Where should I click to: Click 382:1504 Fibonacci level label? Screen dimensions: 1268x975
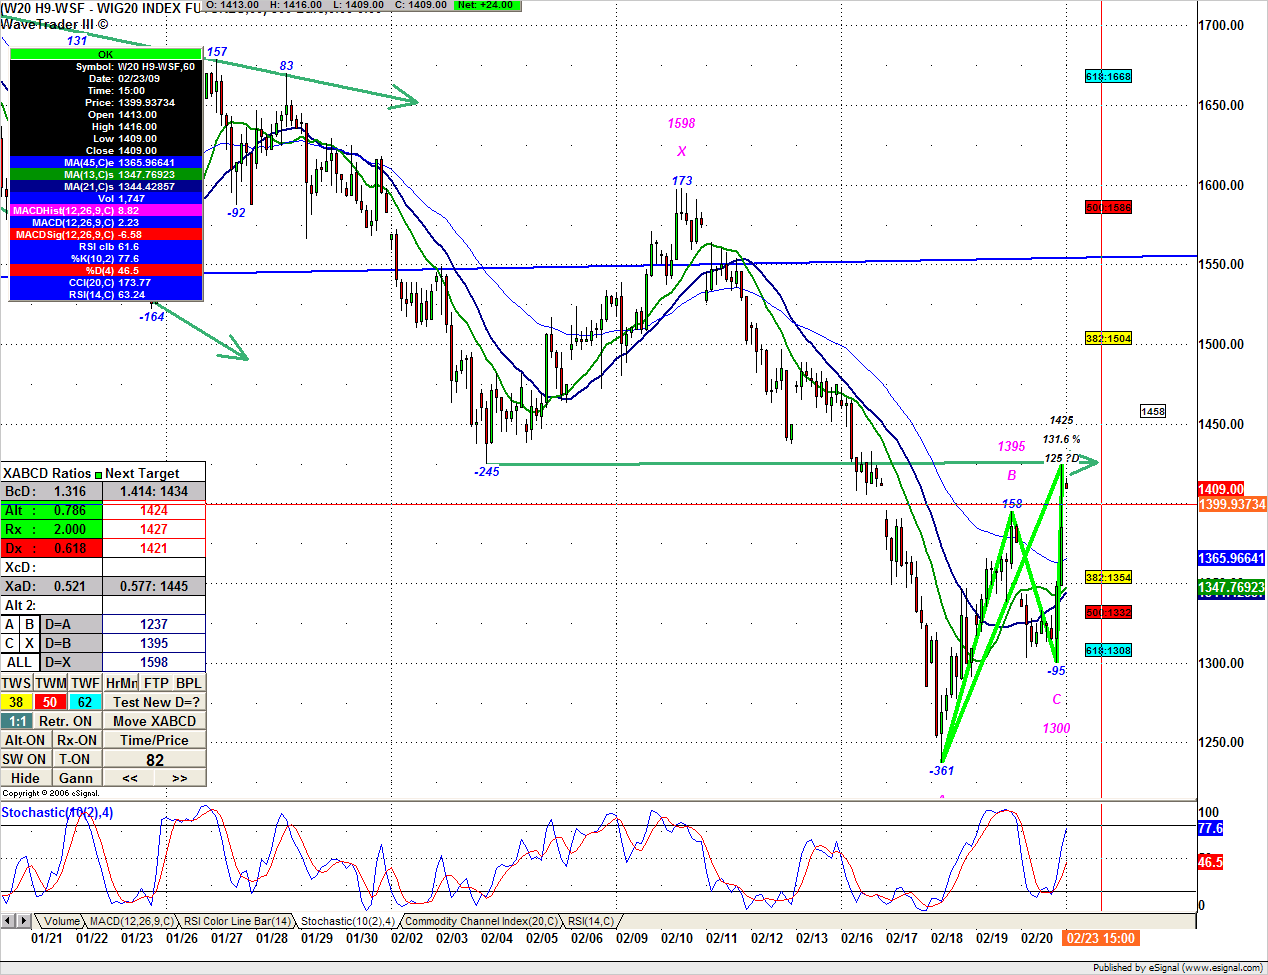click(x=1108, y=338)
